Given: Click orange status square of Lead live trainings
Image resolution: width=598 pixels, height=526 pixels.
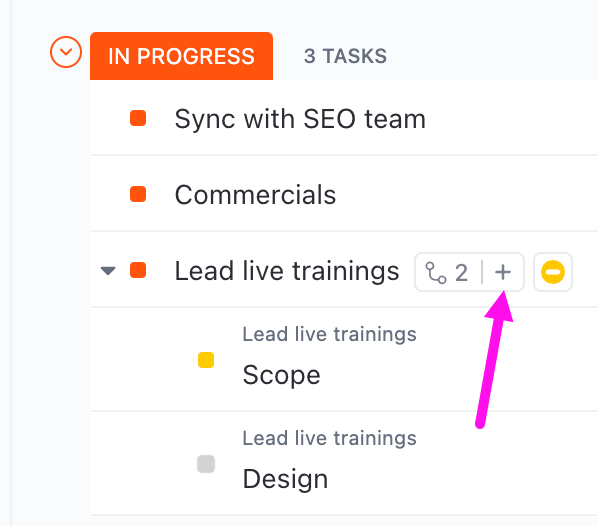Looking at the screenshot, I should (138, 270).
